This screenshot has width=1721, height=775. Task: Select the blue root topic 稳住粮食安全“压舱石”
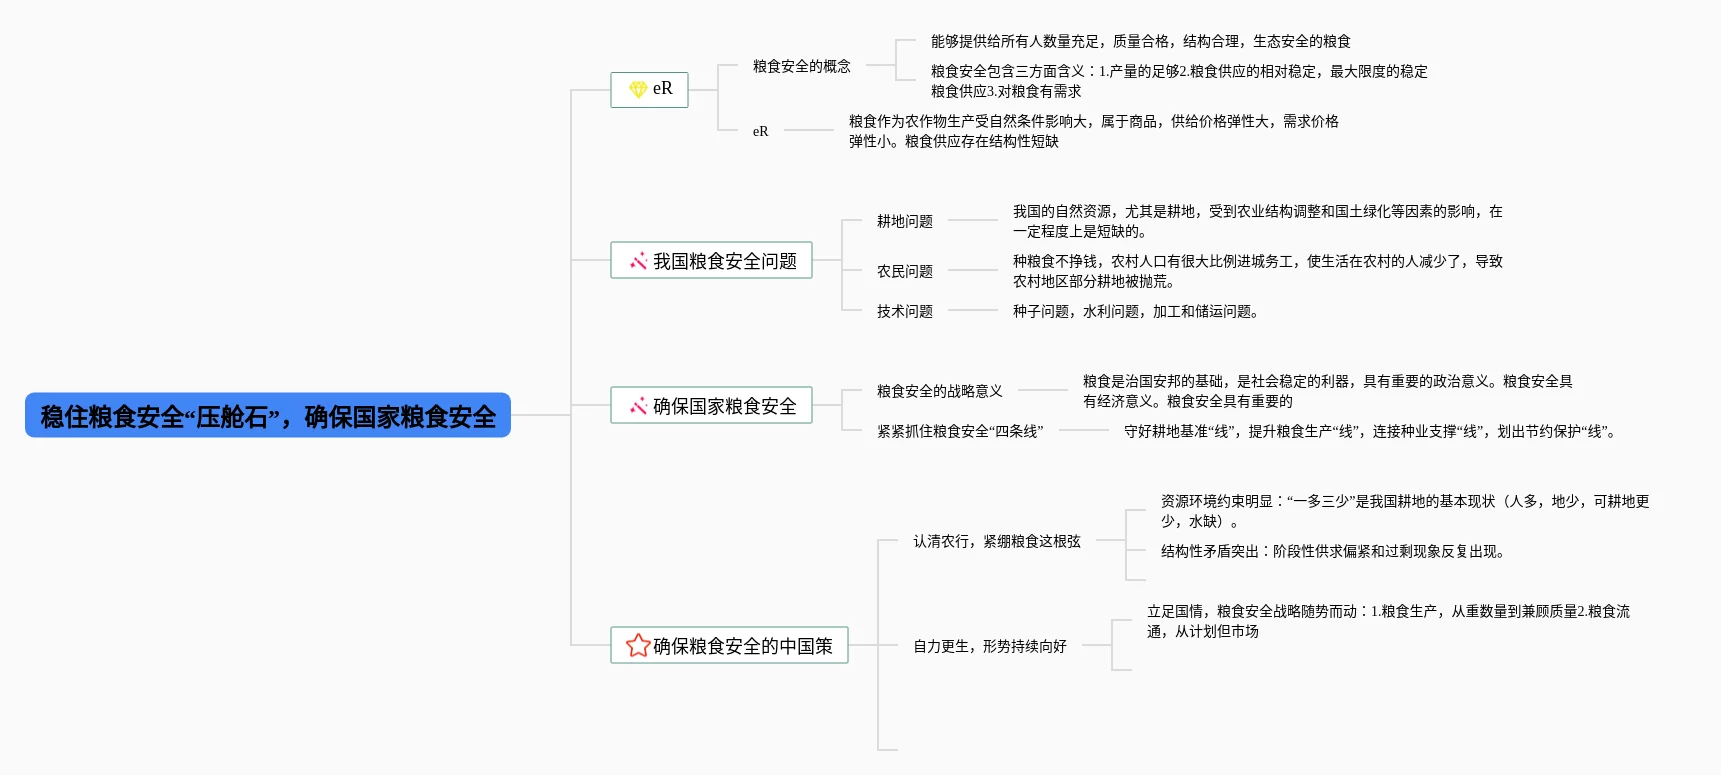(x=268, y=416)
